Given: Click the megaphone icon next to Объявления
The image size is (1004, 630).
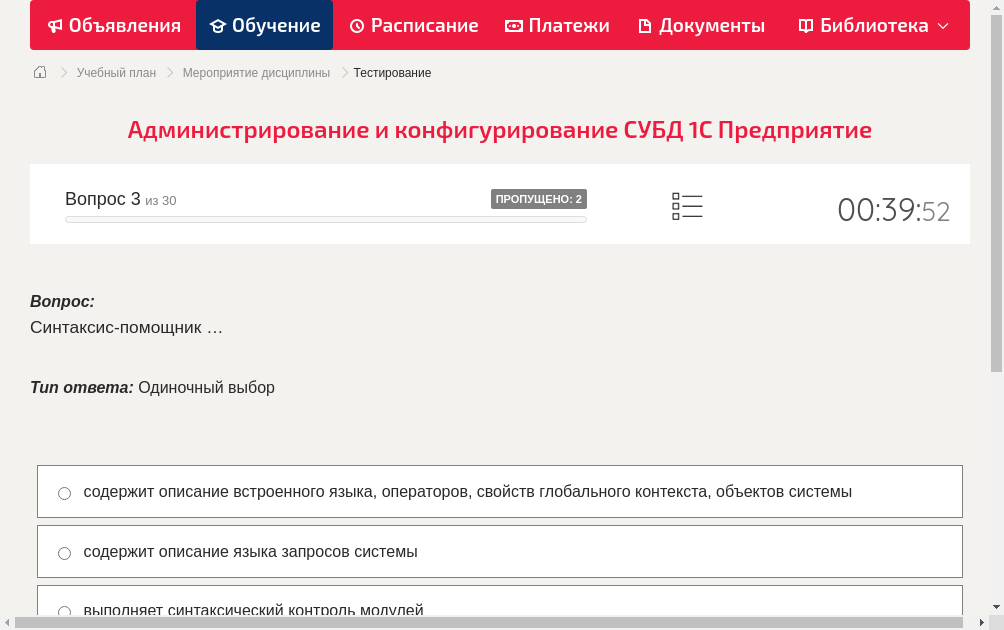Looking at the screenshot, I should (x=55, y=25).
